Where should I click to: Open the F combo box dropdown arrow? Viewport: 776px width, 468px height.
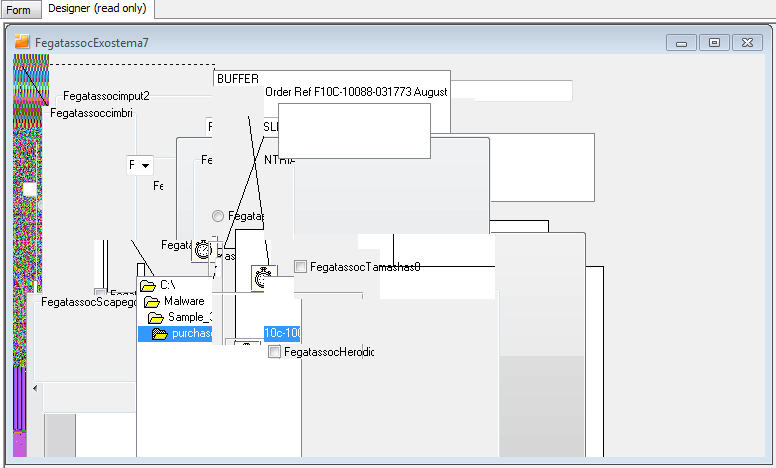pyautogui.click(x=146, y=165)
